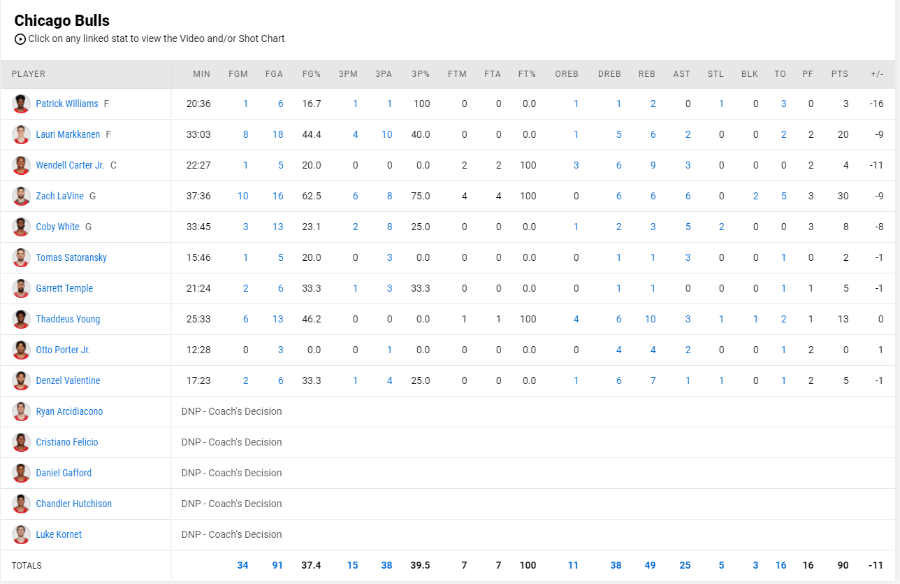Image resolution: width=900 pixels, height=584 pixels.
Task: Click Patrick Williams' player headshot
Action: pyautogui.click(x=21, y=104)
